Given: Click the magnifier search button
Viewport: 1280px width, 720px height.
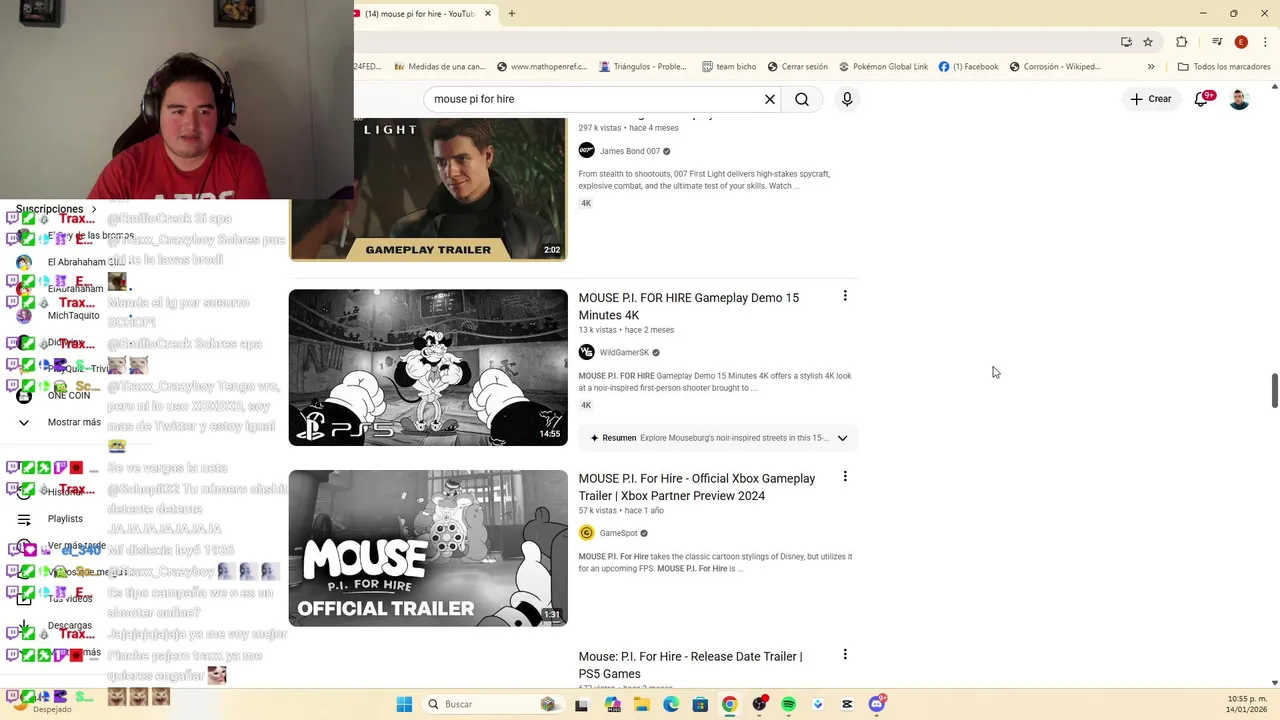Looking at the screenshot, I should 802,99.
